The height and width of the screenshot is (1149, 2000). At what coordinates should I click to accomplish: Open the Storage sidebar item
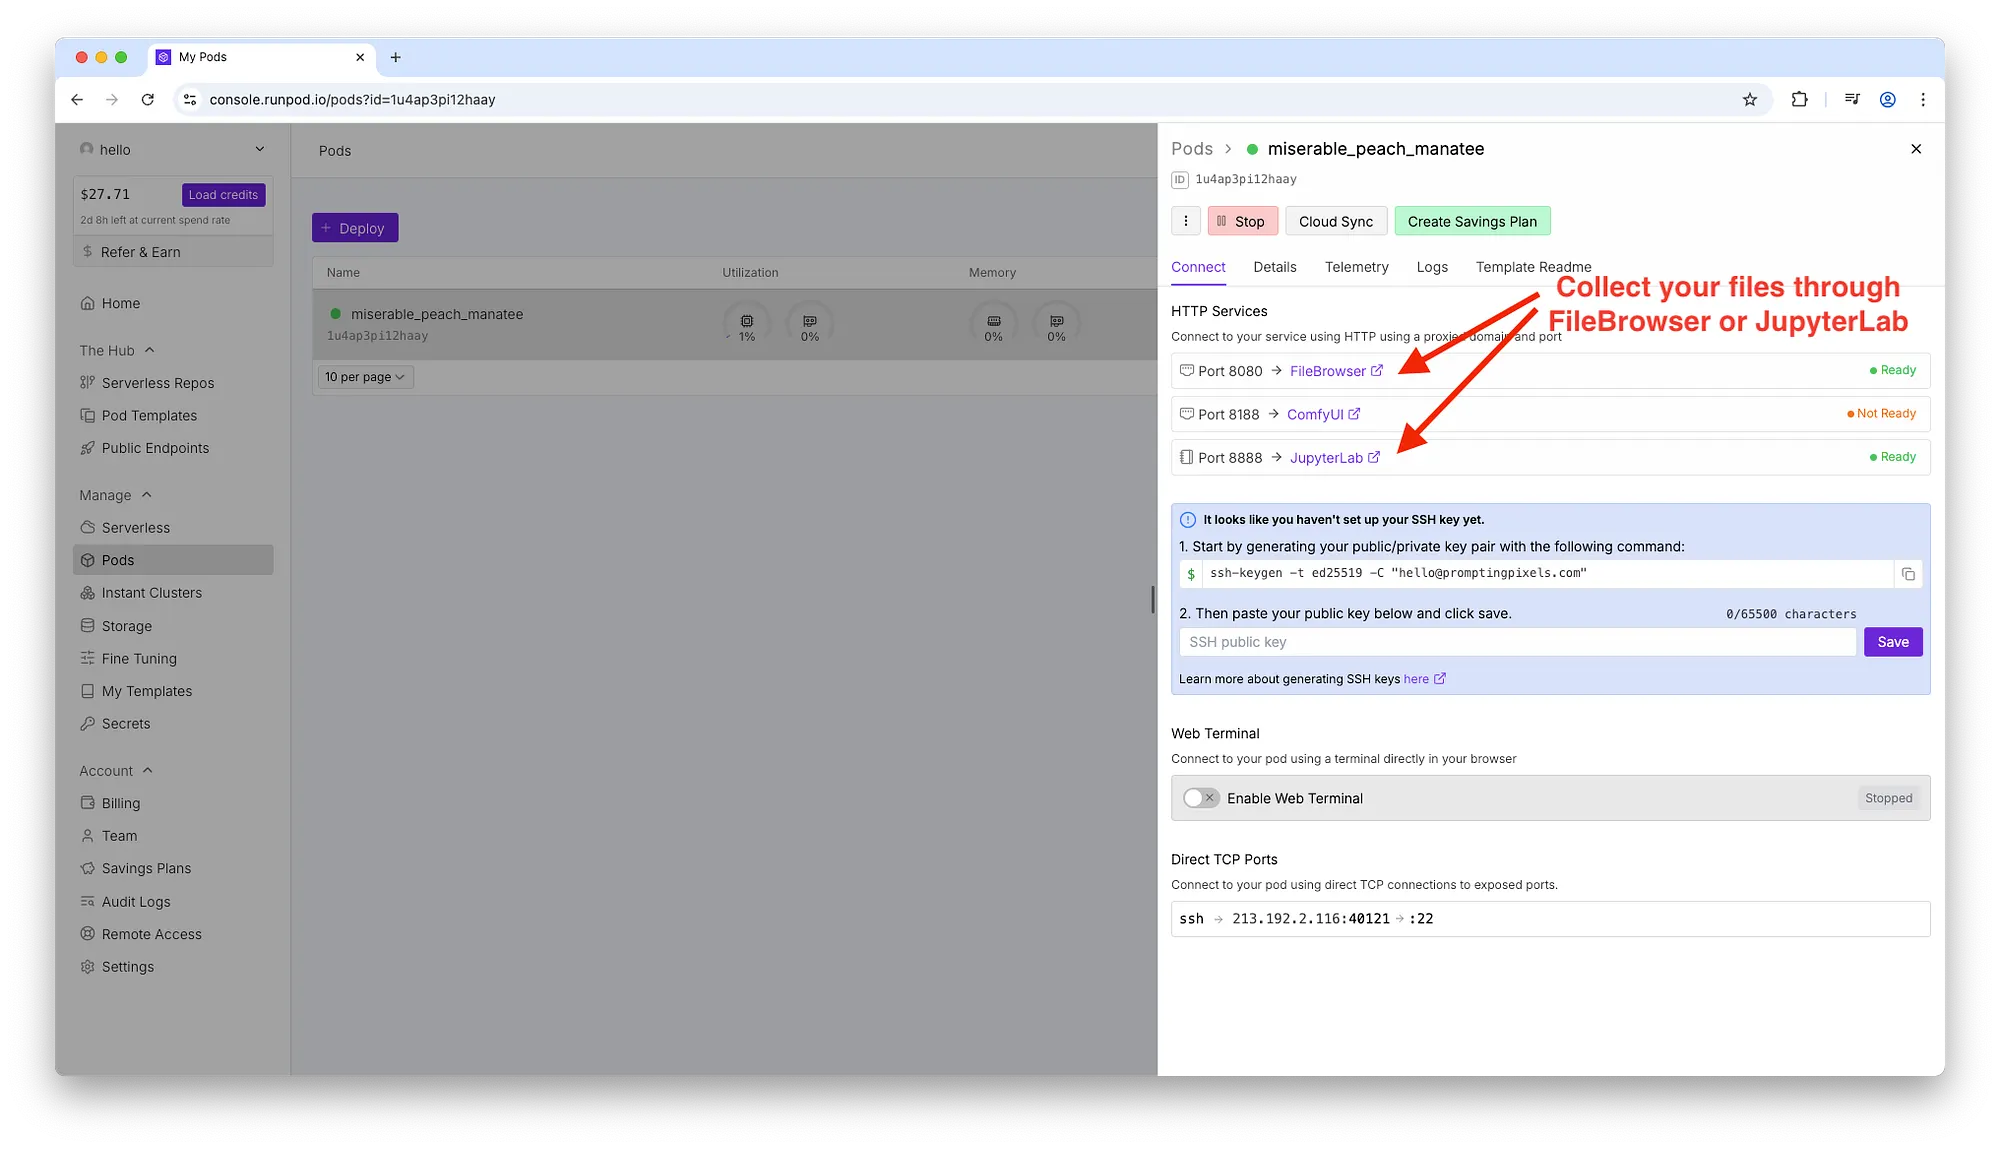pyautogui.click(x=126, y=626)
